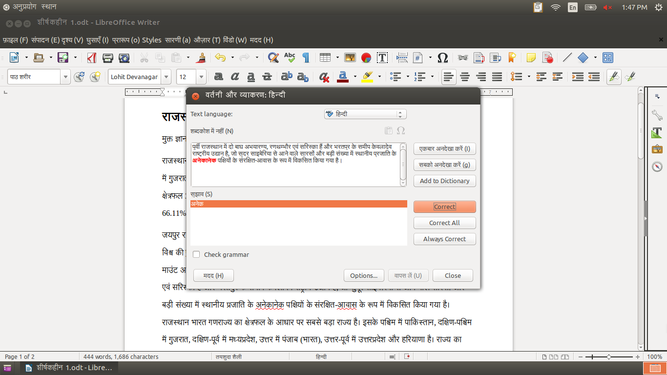The width and height of the screenshot is (667, 375).
Task: Click the Insert Chart icon
Action: 366,57
